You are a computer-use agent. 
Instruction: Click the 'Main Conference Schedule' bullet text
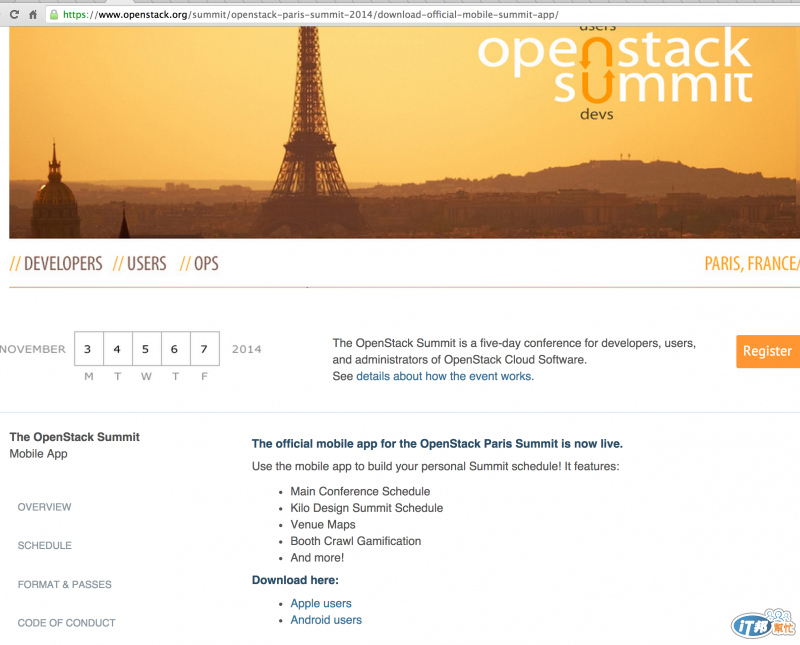[360, 491]
